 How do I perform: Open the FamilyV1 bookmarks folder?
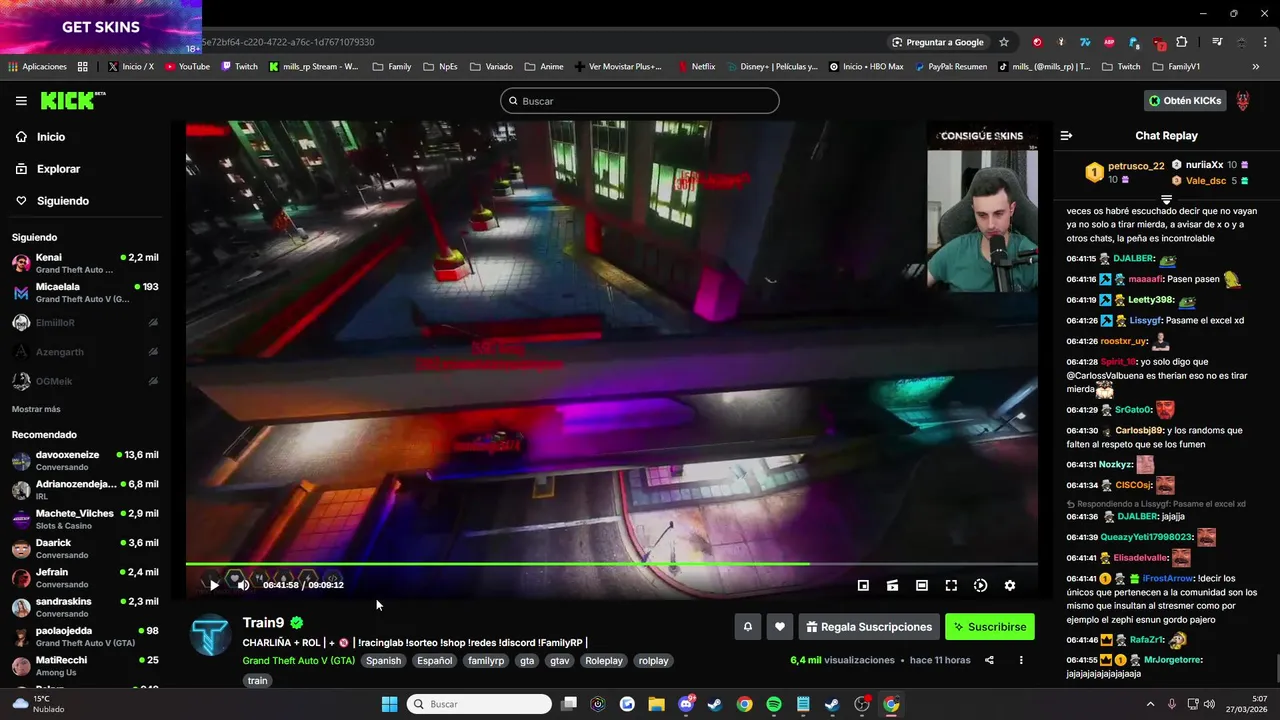click(x=1177, y=67)
